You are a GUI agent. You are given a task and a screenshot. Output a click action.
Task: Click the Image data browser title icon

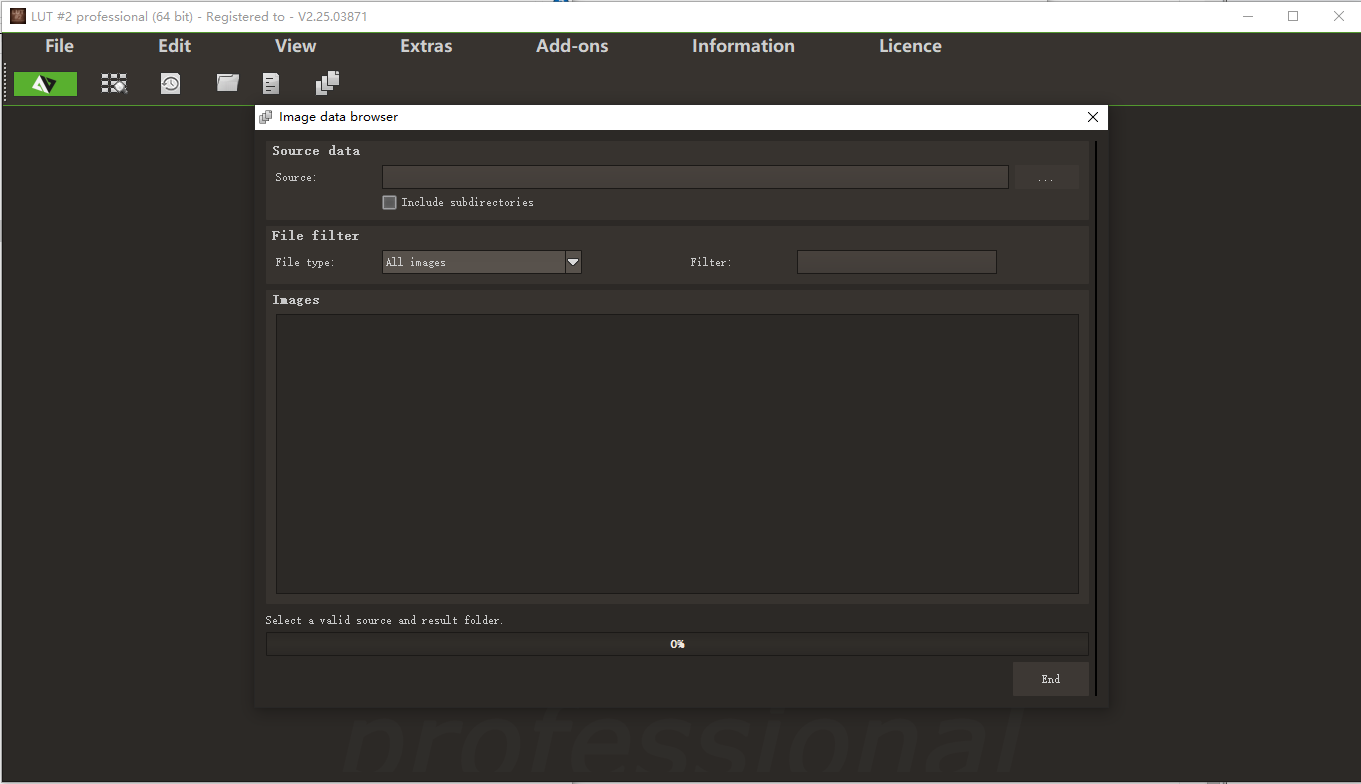[x=266, y=117]
